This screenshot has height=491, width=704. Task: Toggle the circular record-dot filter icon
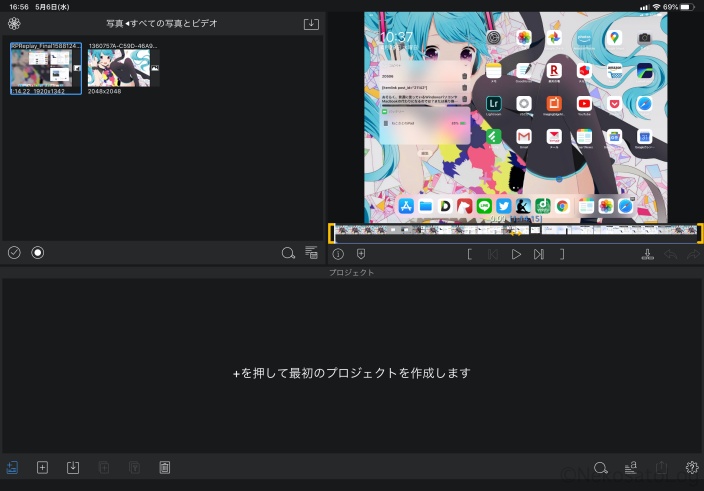coord(38,253)
